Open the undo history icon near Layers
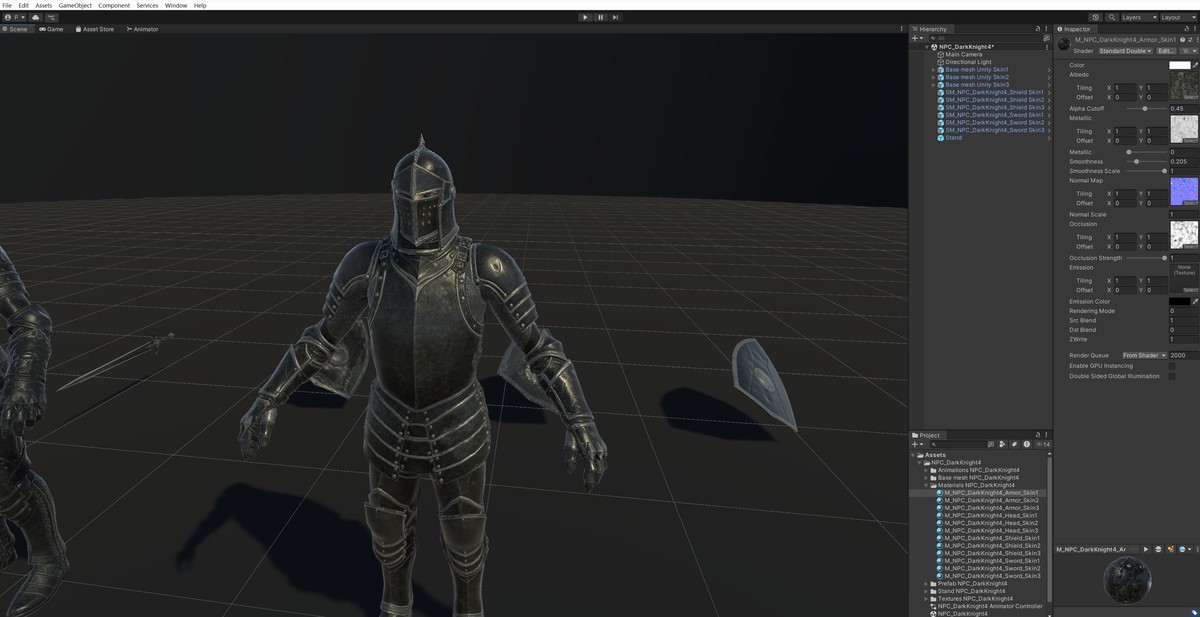 click(1096, 17)
